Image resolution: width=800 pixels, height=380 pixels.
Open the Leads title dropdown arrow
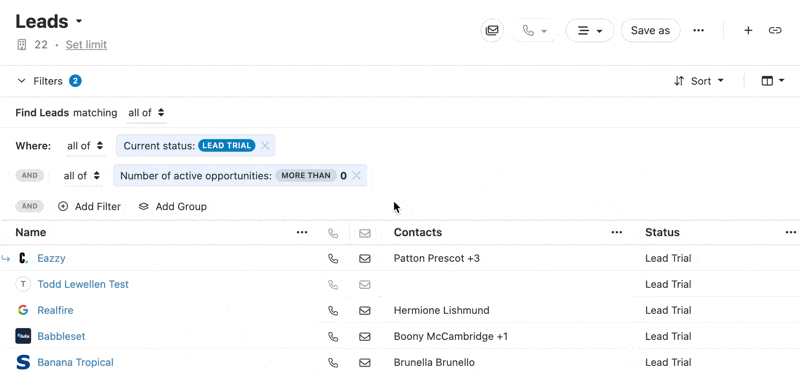(79, 22)
